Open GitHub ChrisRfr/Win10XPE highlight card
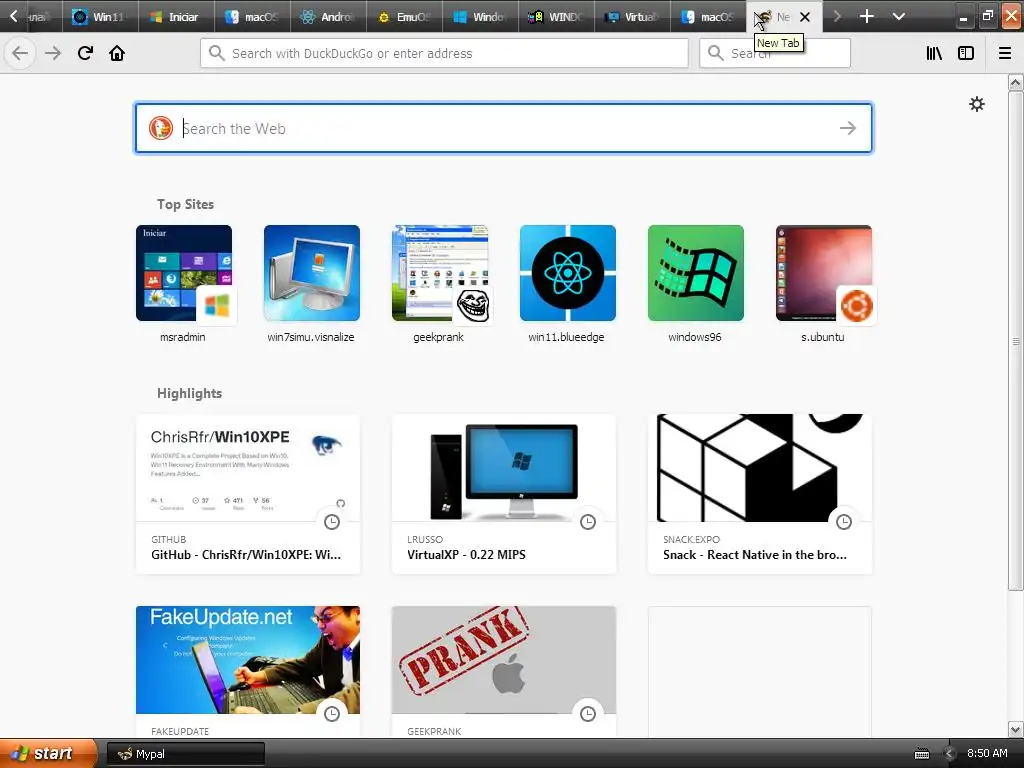Image resolution: width=1024 pixels, height=768 pixels. (x=248, y=494)
